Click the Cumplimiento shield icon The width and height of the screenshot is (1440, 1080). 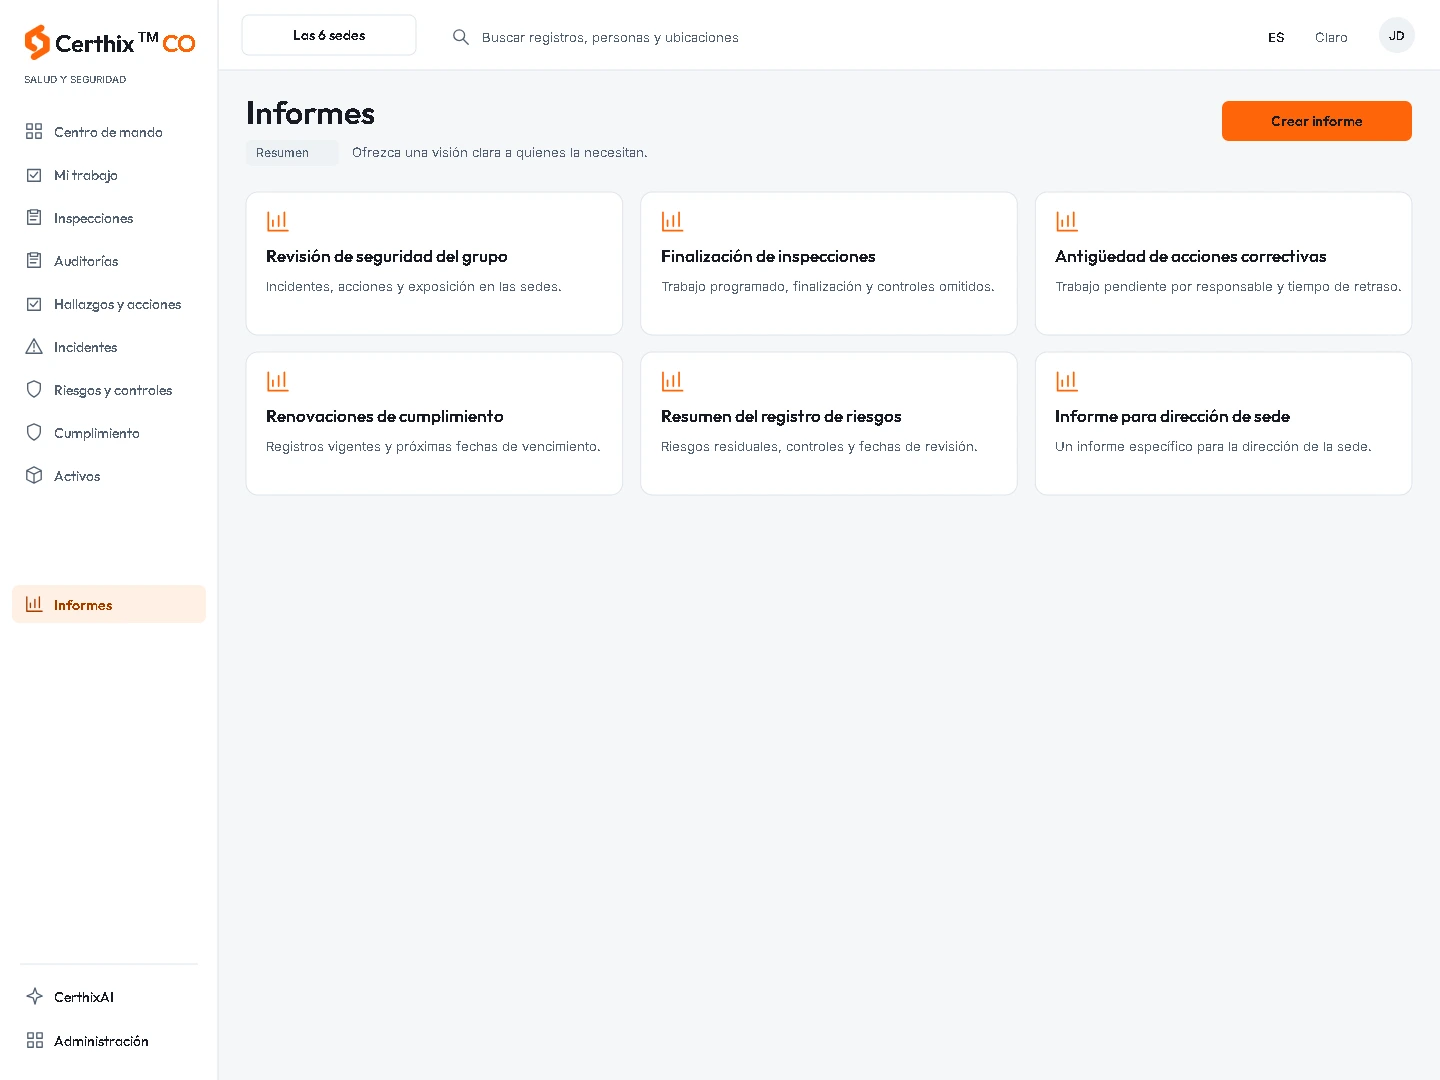[x=34, y=432]
